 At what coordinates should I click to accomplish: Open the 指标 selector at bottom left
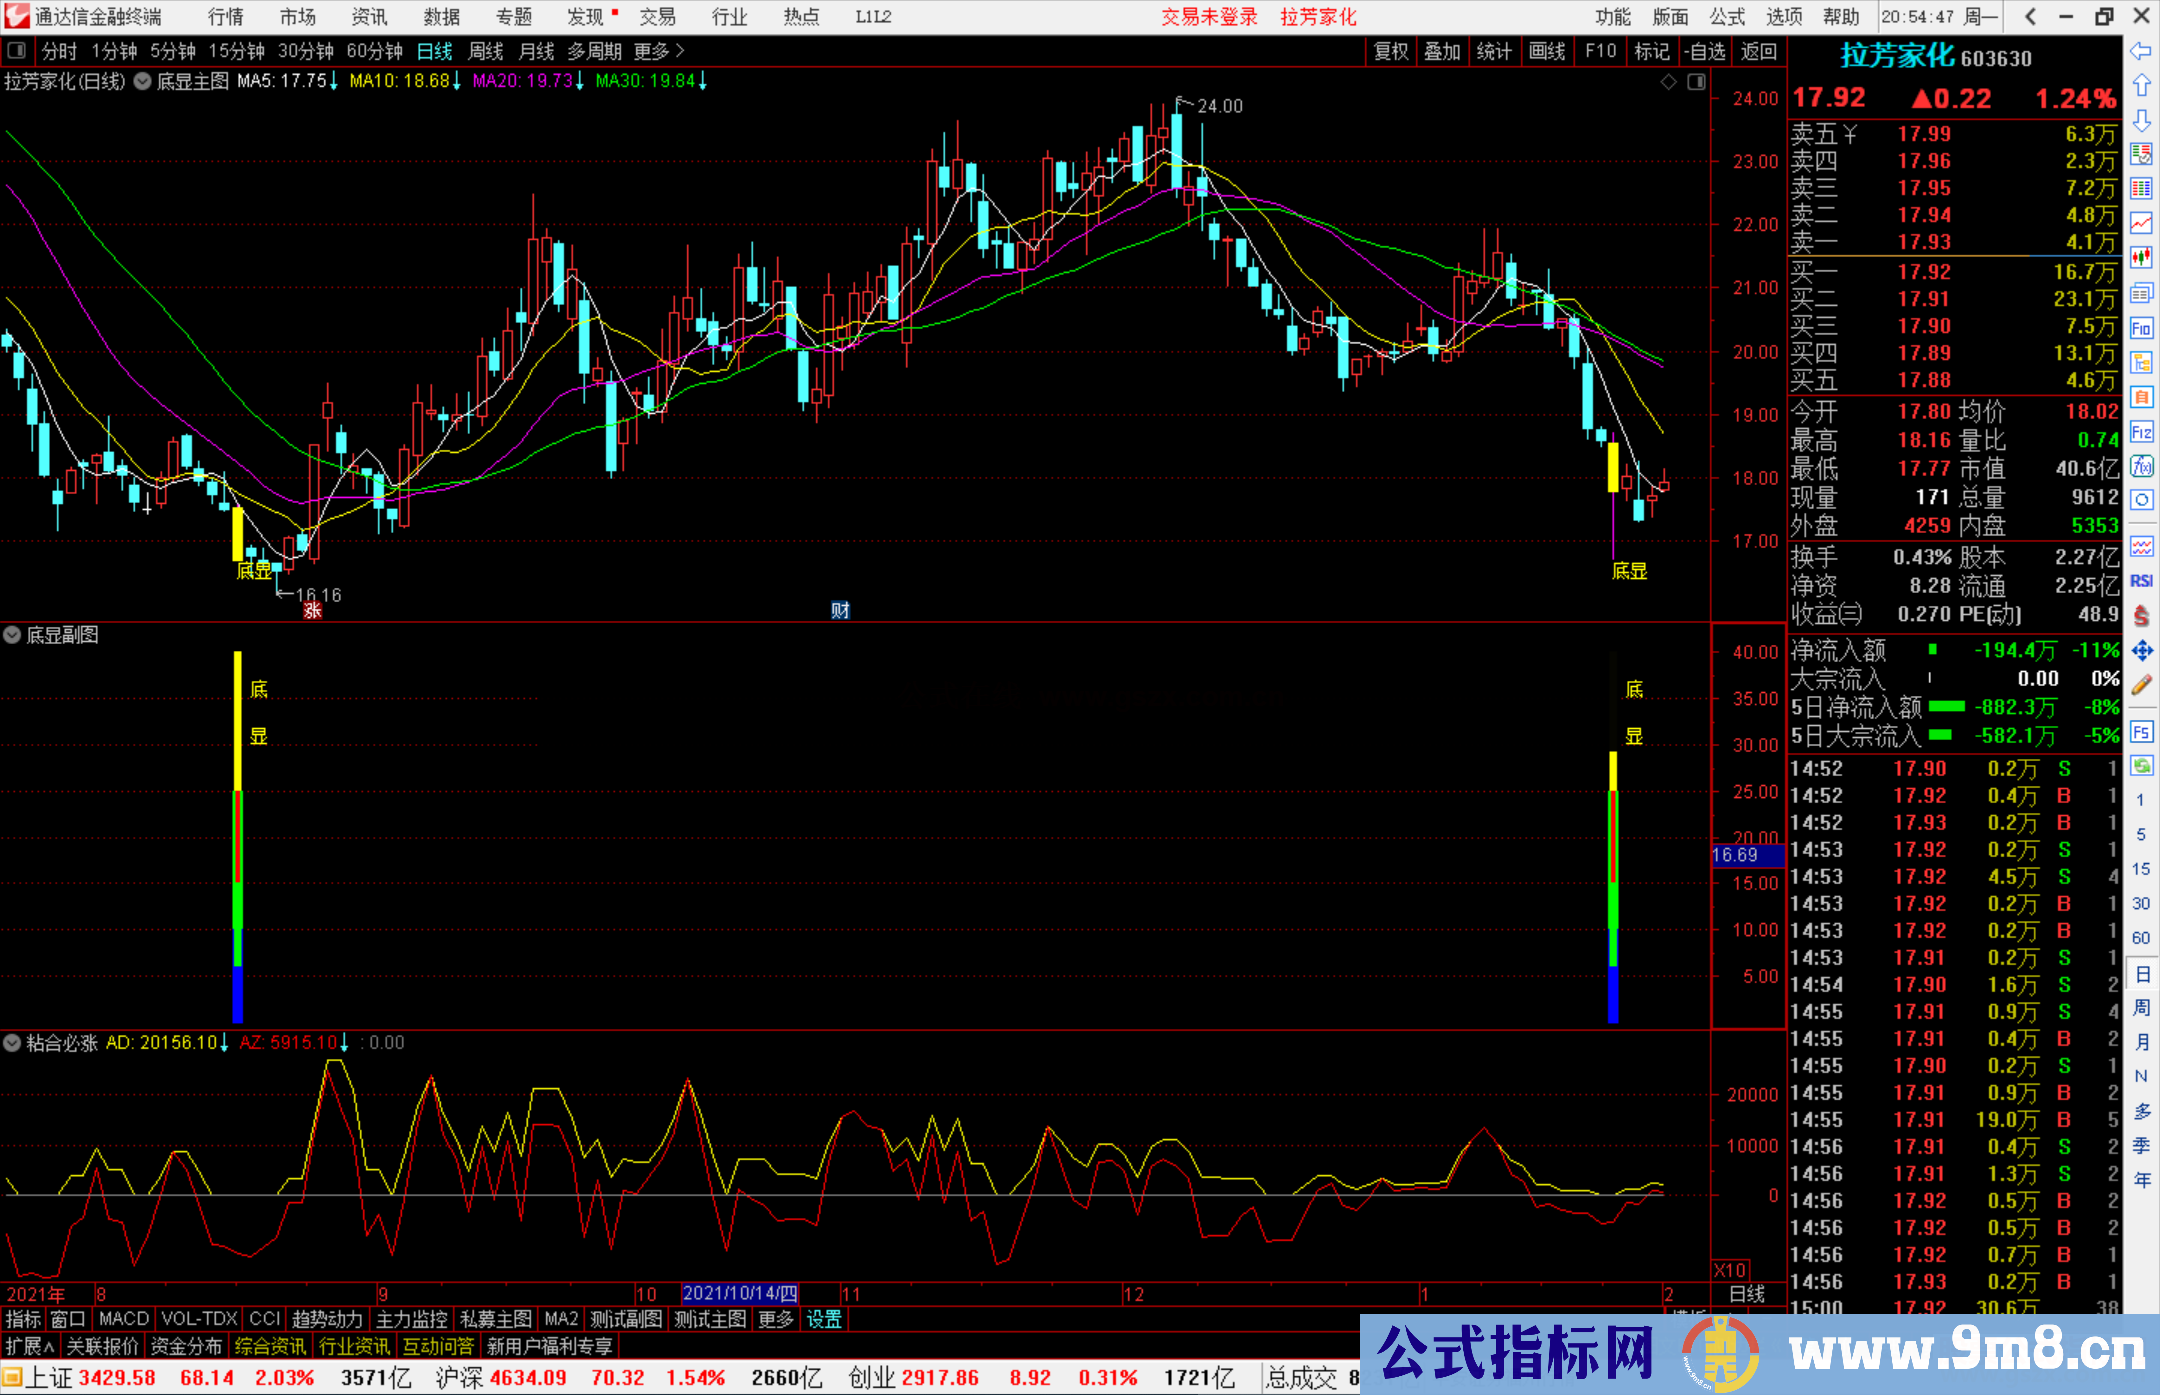click(23, 1319)
